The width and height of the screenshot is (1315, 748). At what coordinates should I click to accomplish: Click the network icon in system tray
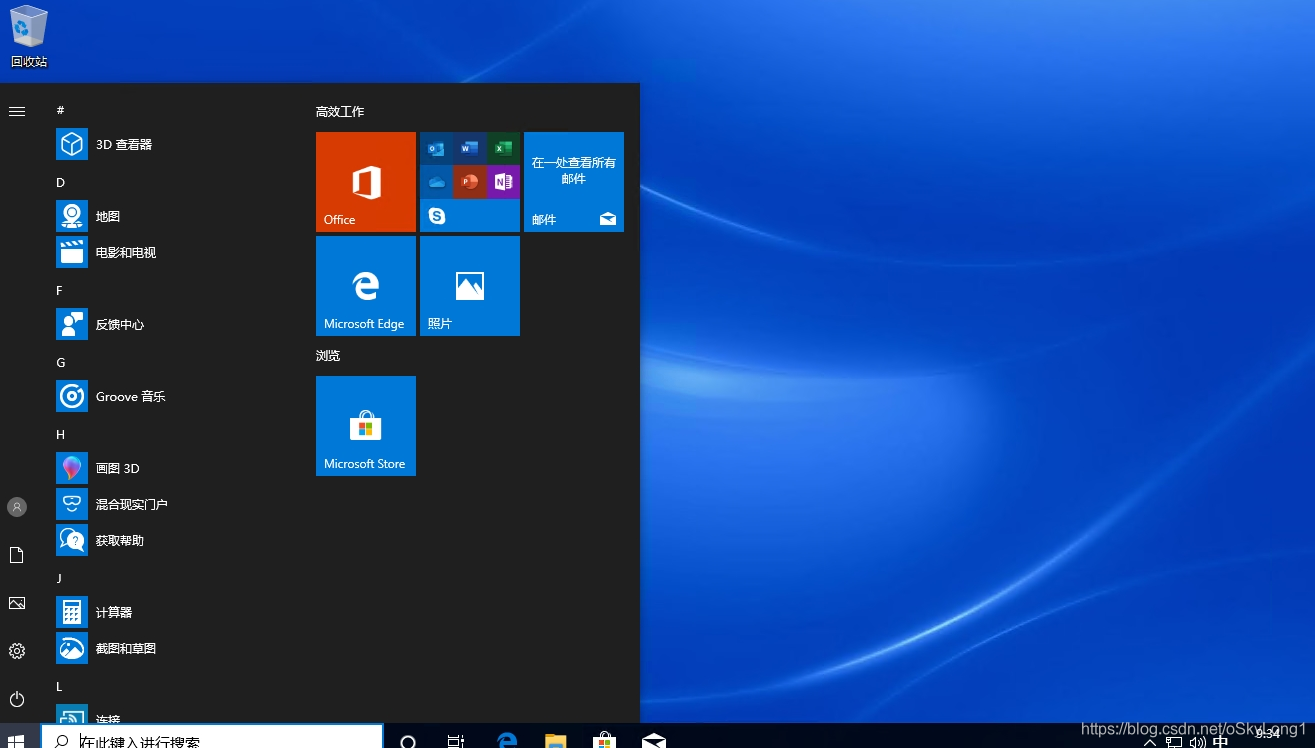1174,743
